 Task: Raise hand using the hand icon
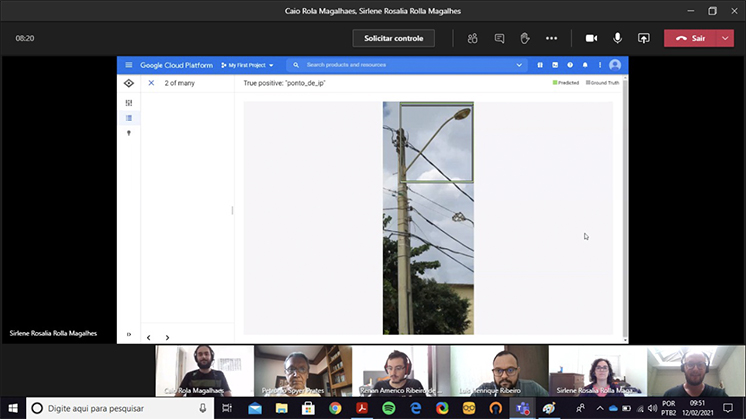coord(524,38)
